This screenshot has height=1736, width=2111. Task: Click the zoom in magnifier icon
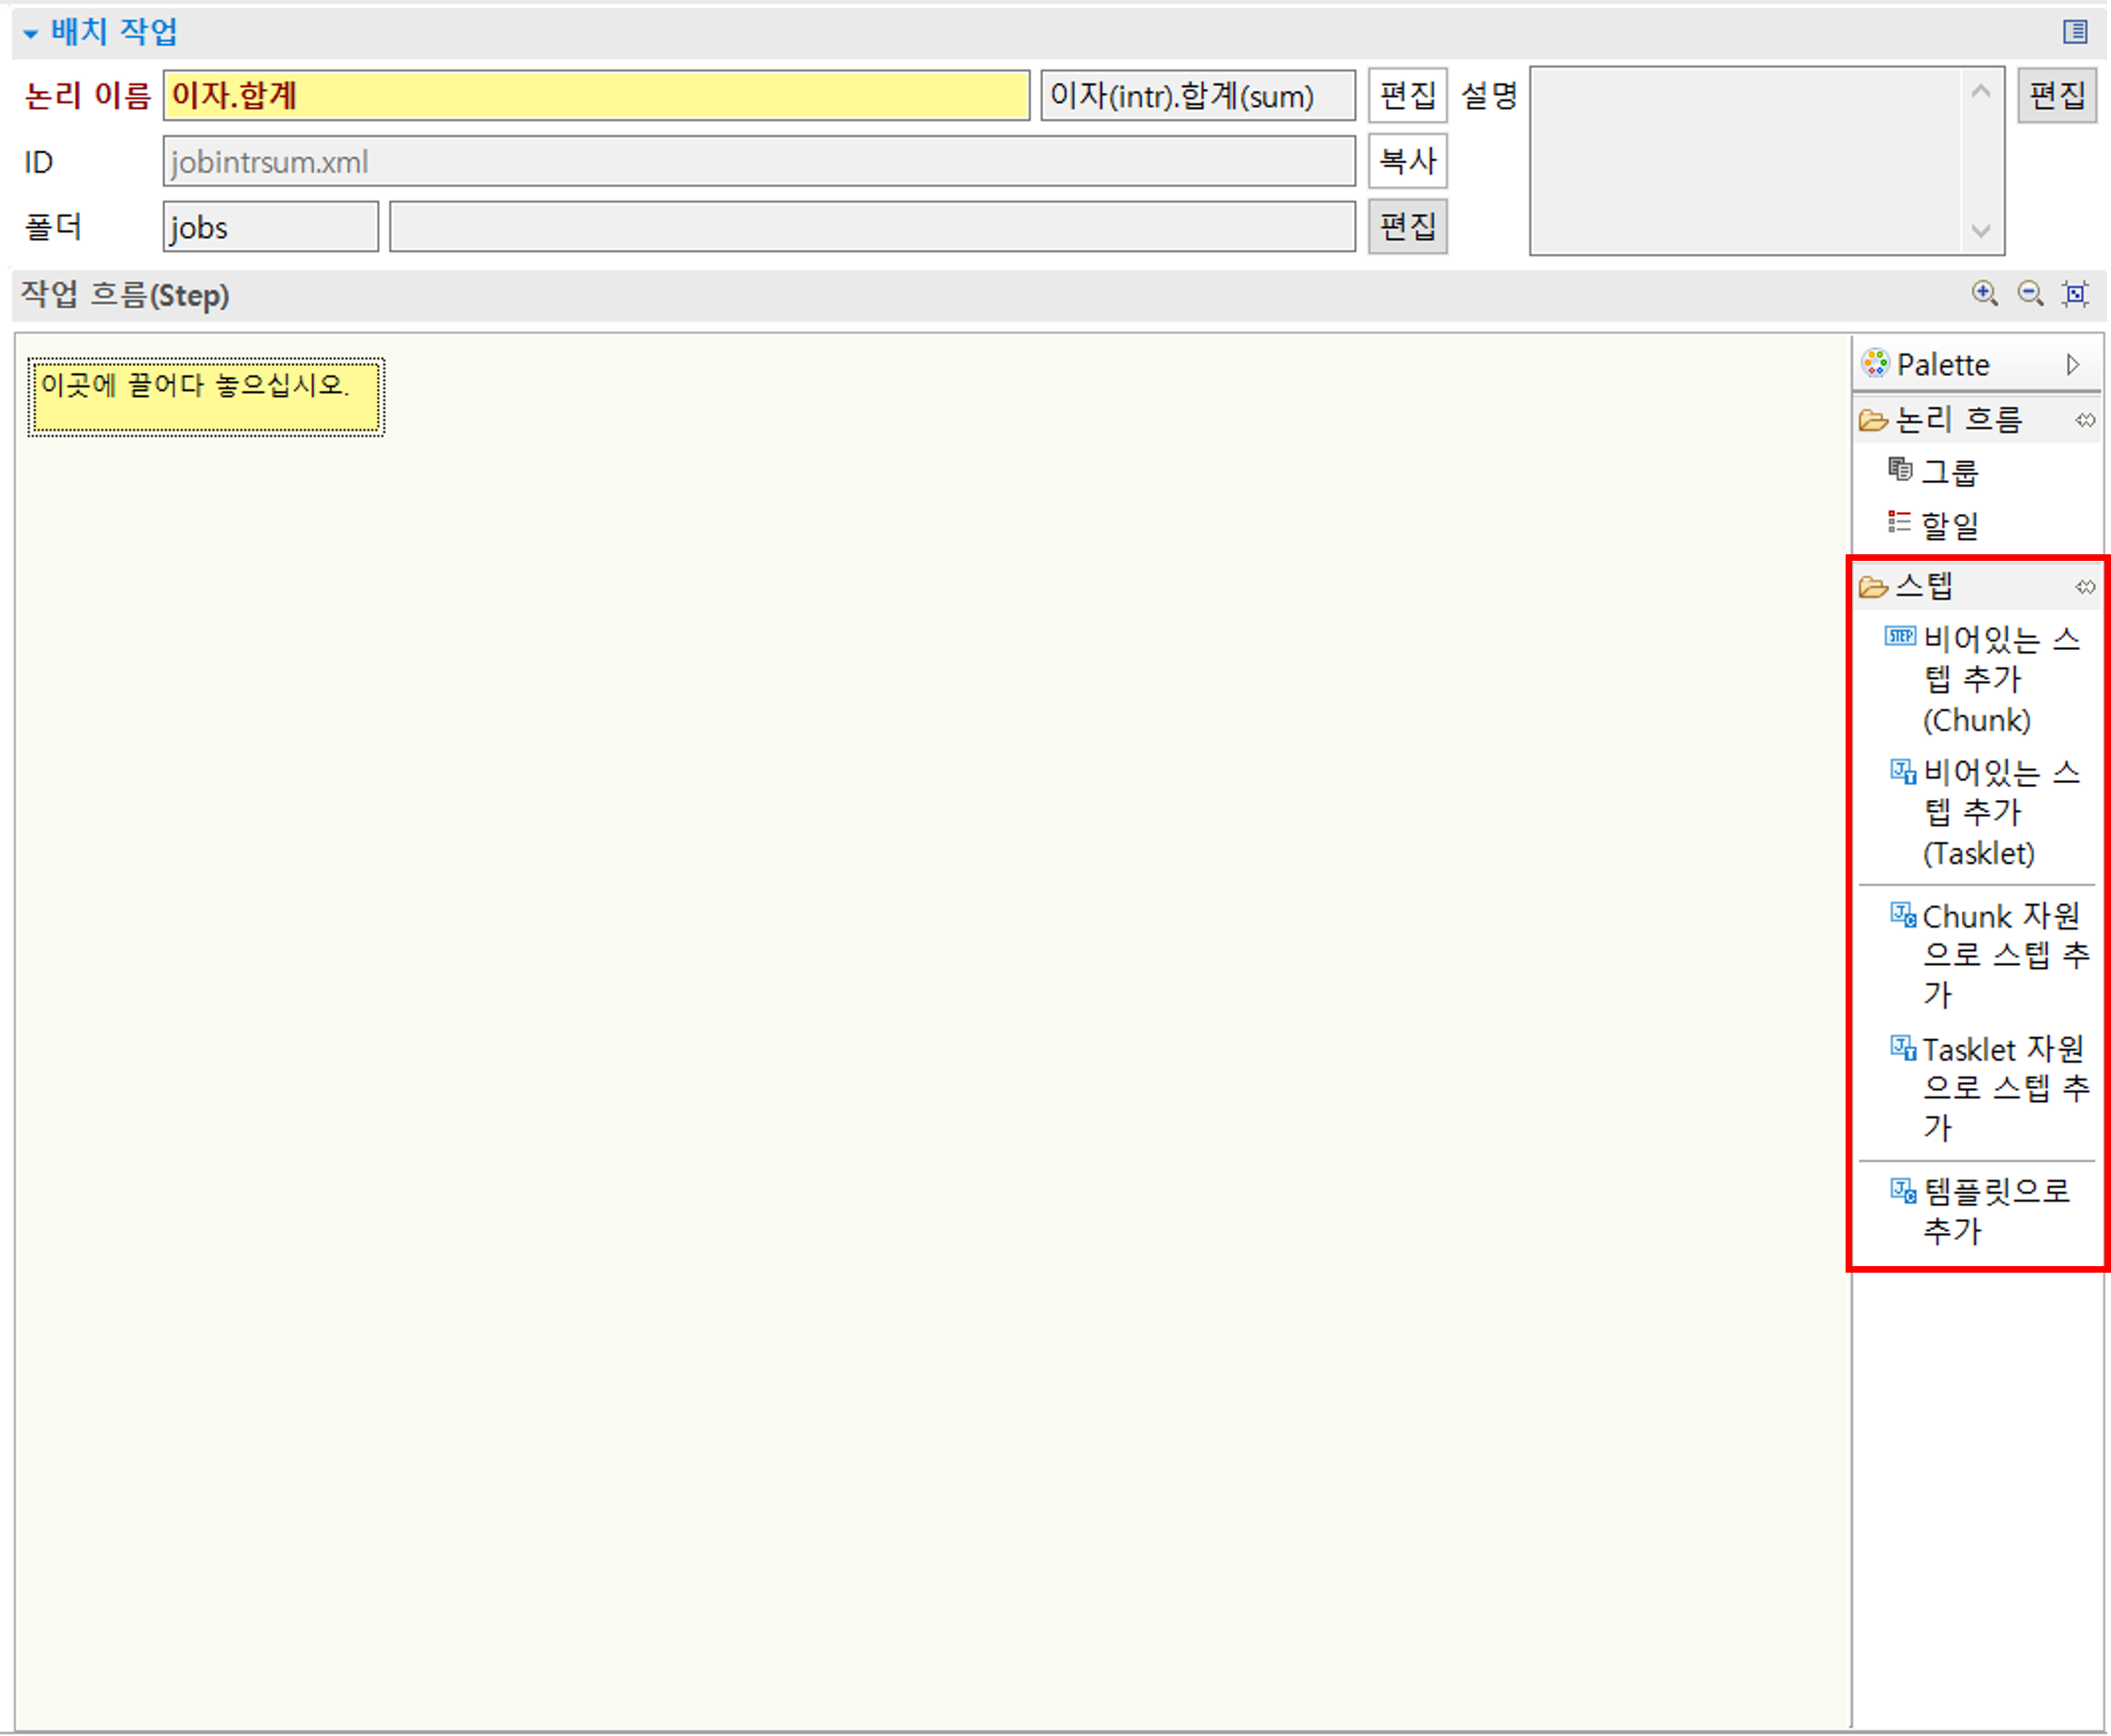[1984, 293]
